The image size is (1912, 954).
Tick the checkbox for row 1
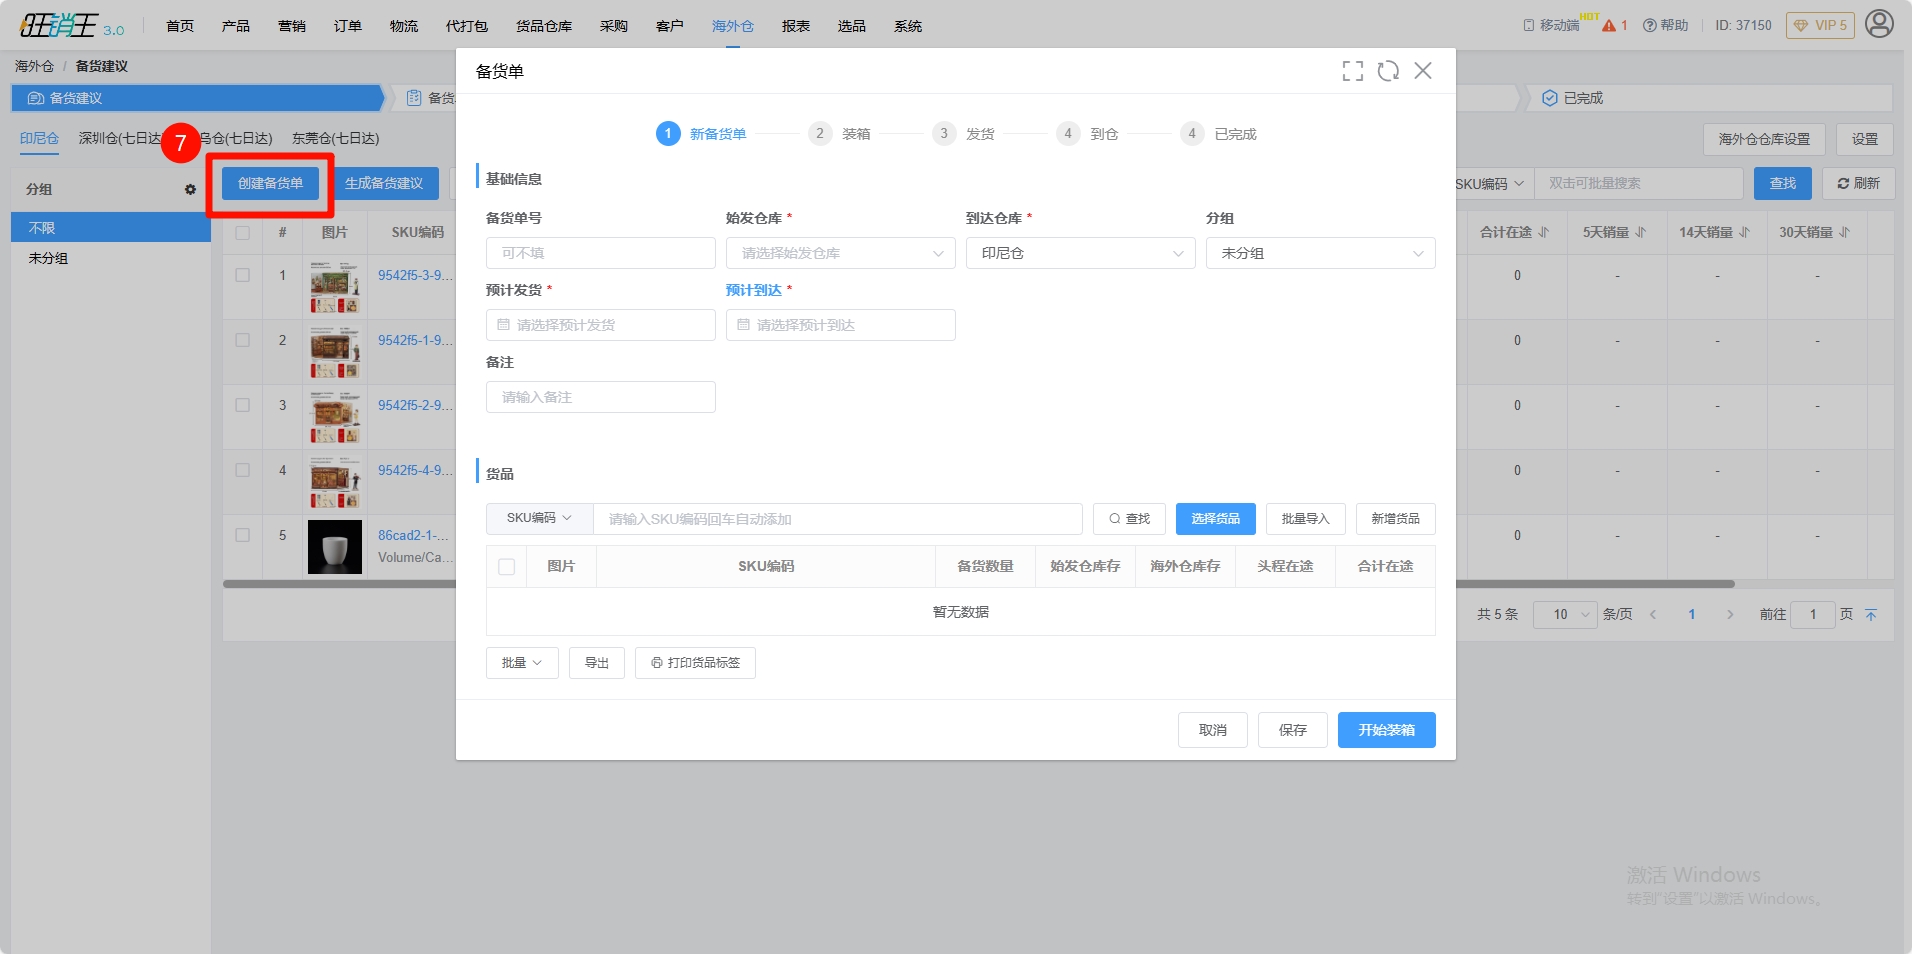243,275
